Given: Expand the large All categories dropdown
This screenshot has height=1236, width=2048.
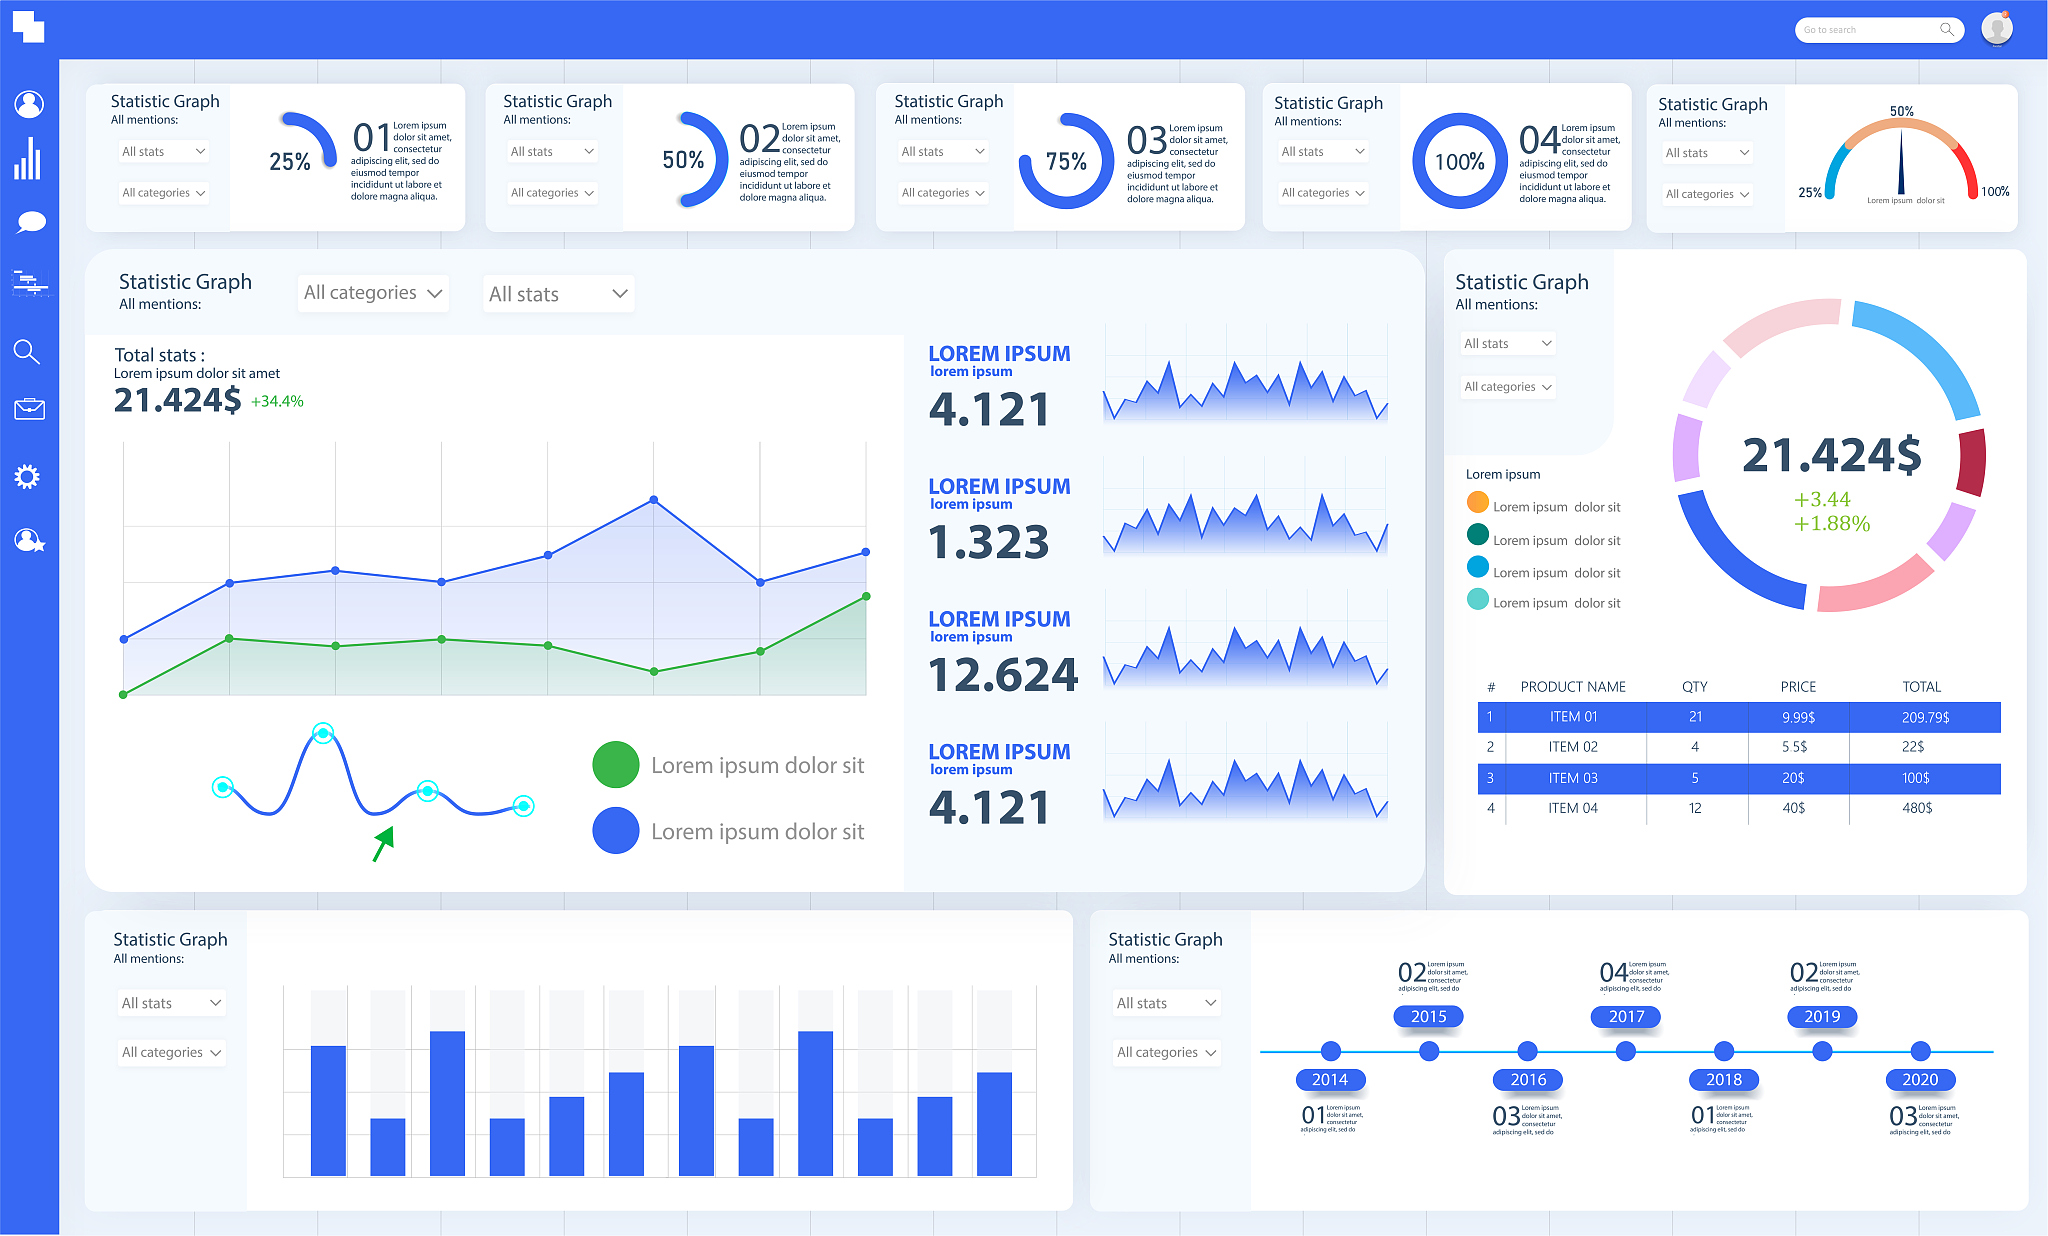Looking at the screenshot, I should (x=373, y=293).
